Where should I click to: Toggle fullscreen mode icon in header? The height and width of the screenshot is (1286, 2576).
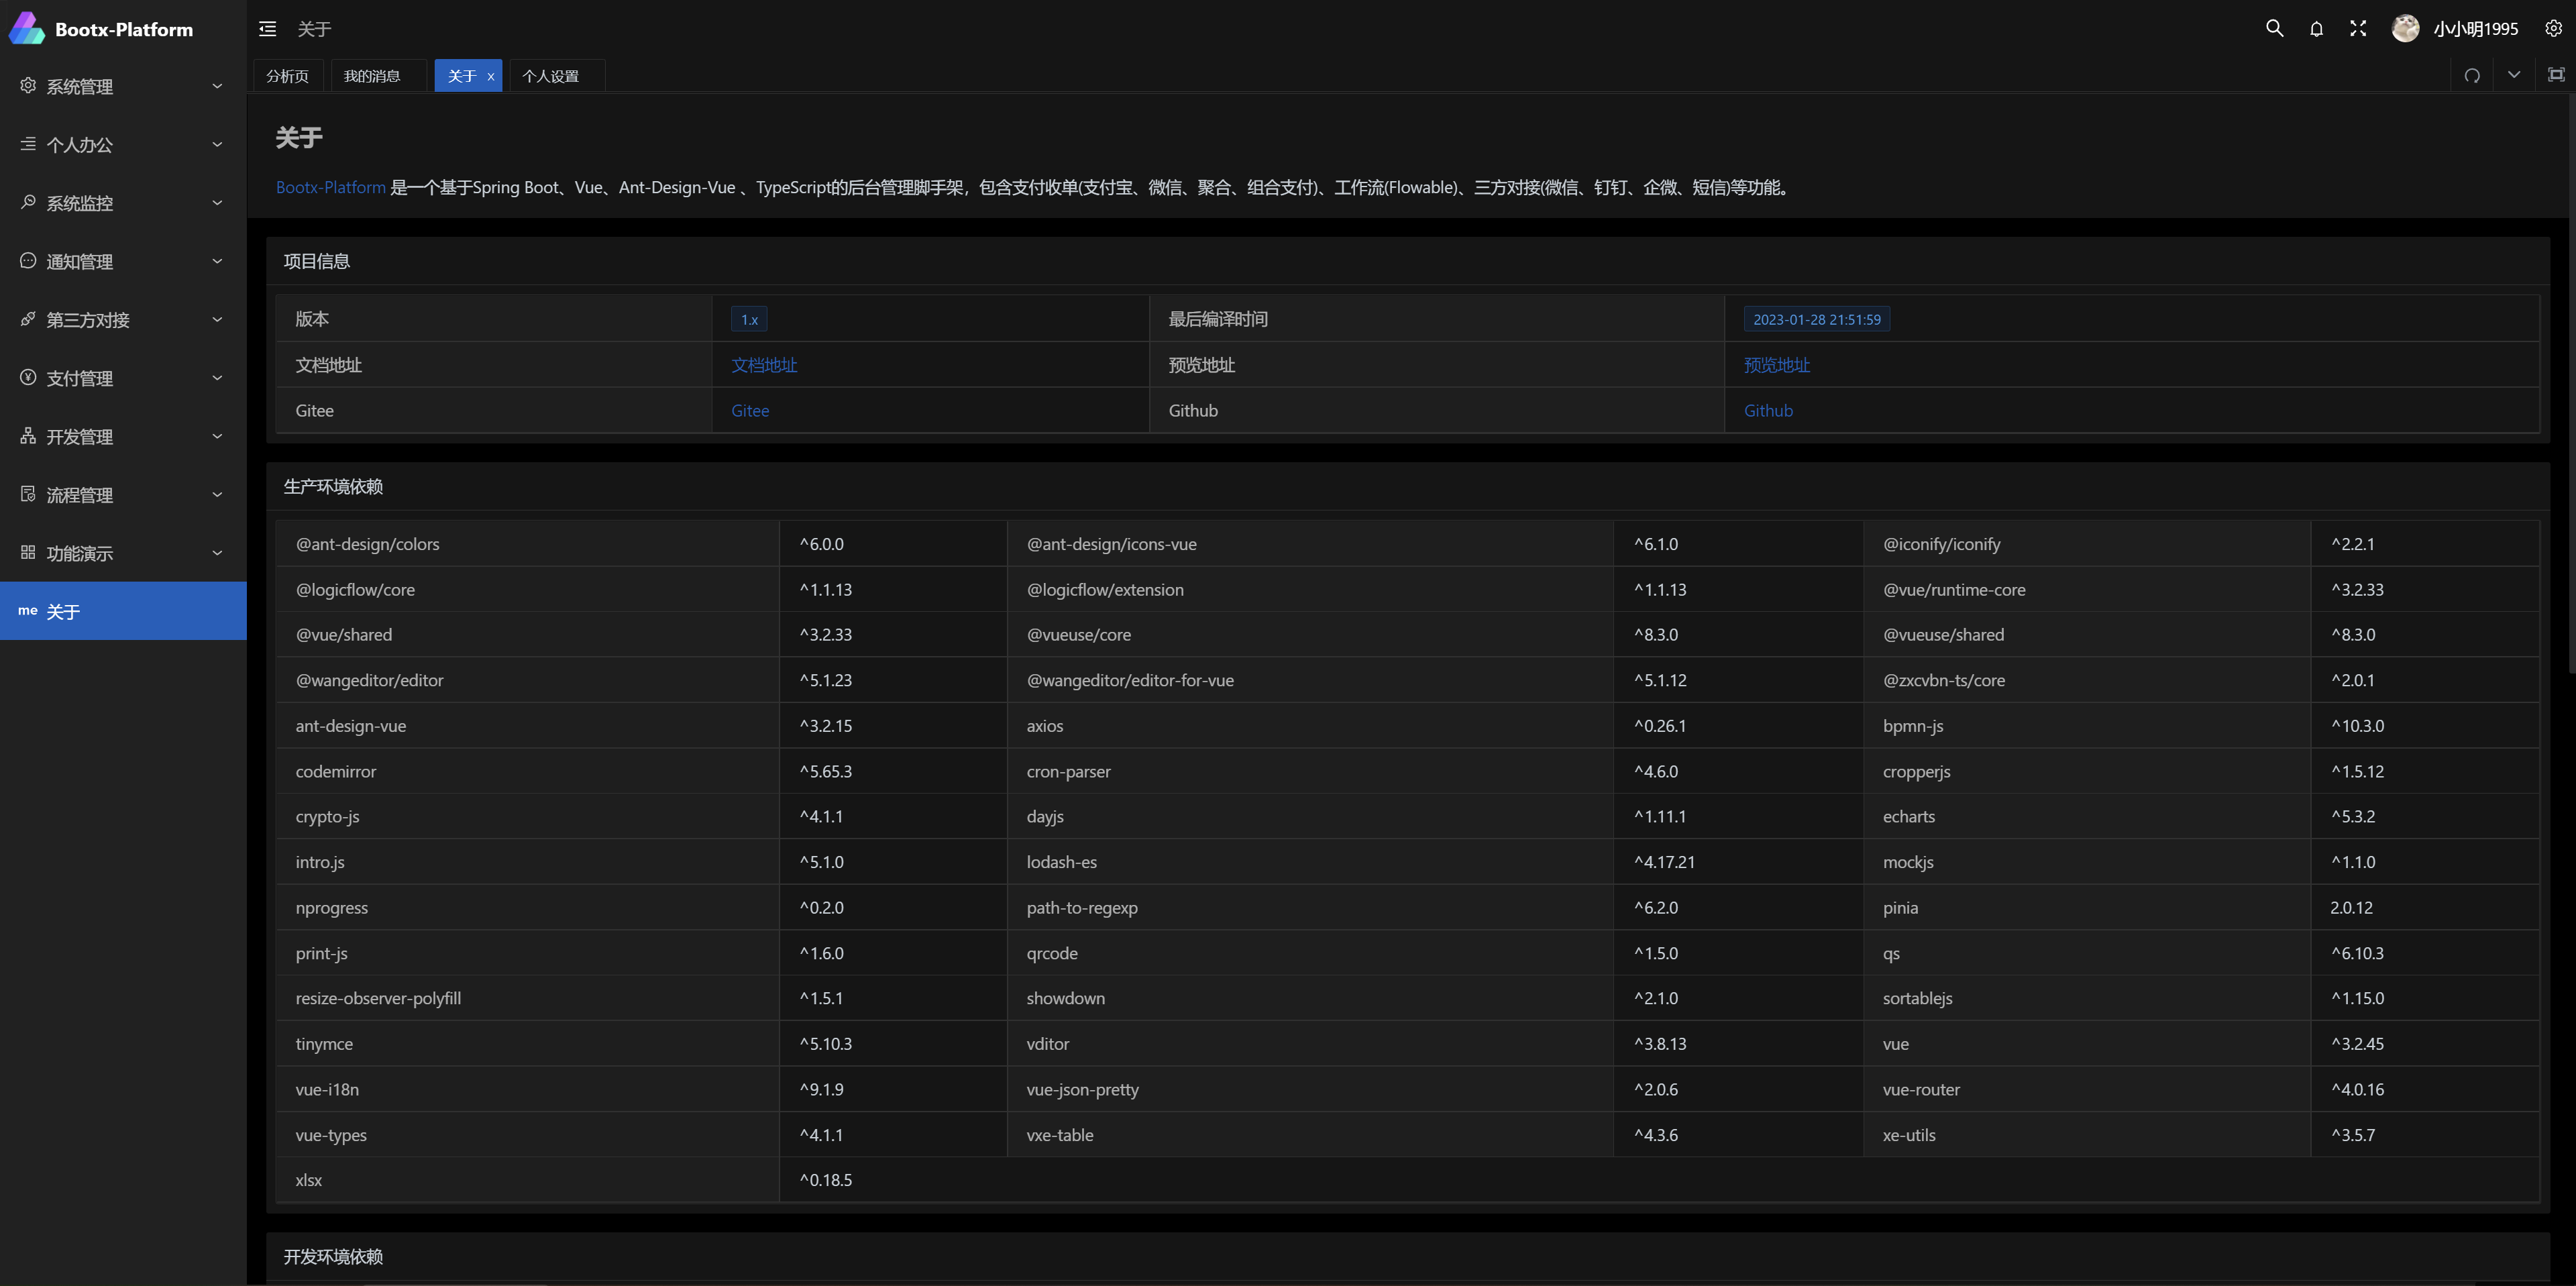pos(2358,28)
